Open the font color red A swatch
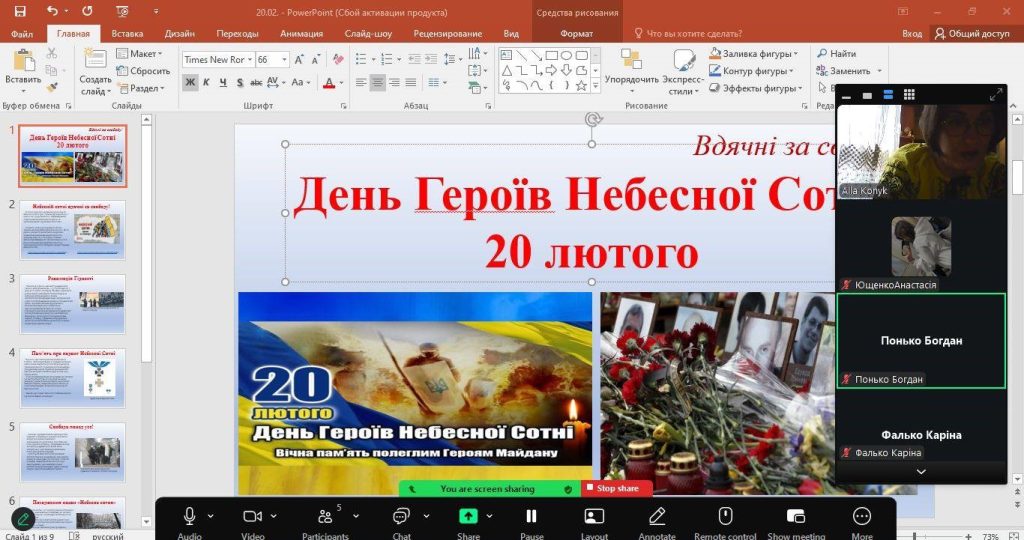The width and height of the screenshot is (1024, 540). [329, 82]
